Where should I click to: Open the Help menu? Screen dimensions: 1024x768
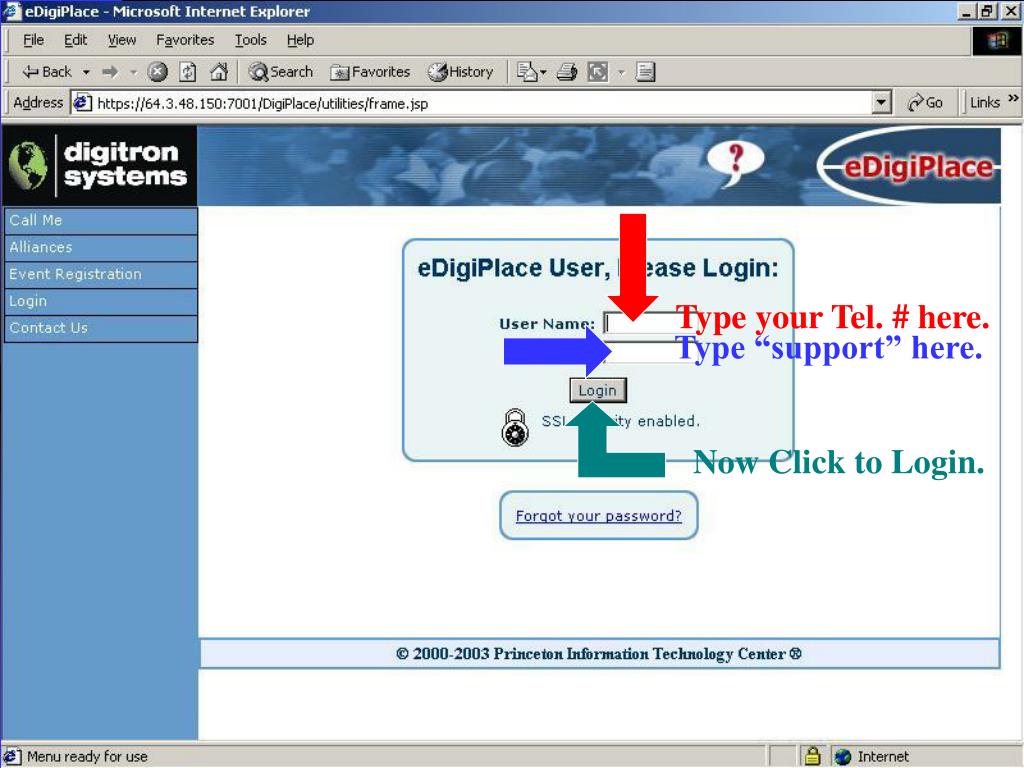pos(300,40)
